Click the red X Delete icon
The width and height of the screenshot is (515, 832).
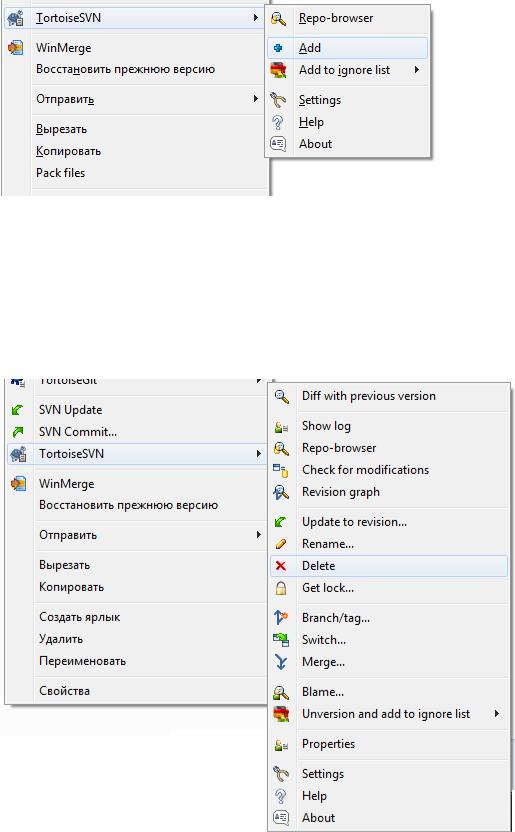click(281, 566)
